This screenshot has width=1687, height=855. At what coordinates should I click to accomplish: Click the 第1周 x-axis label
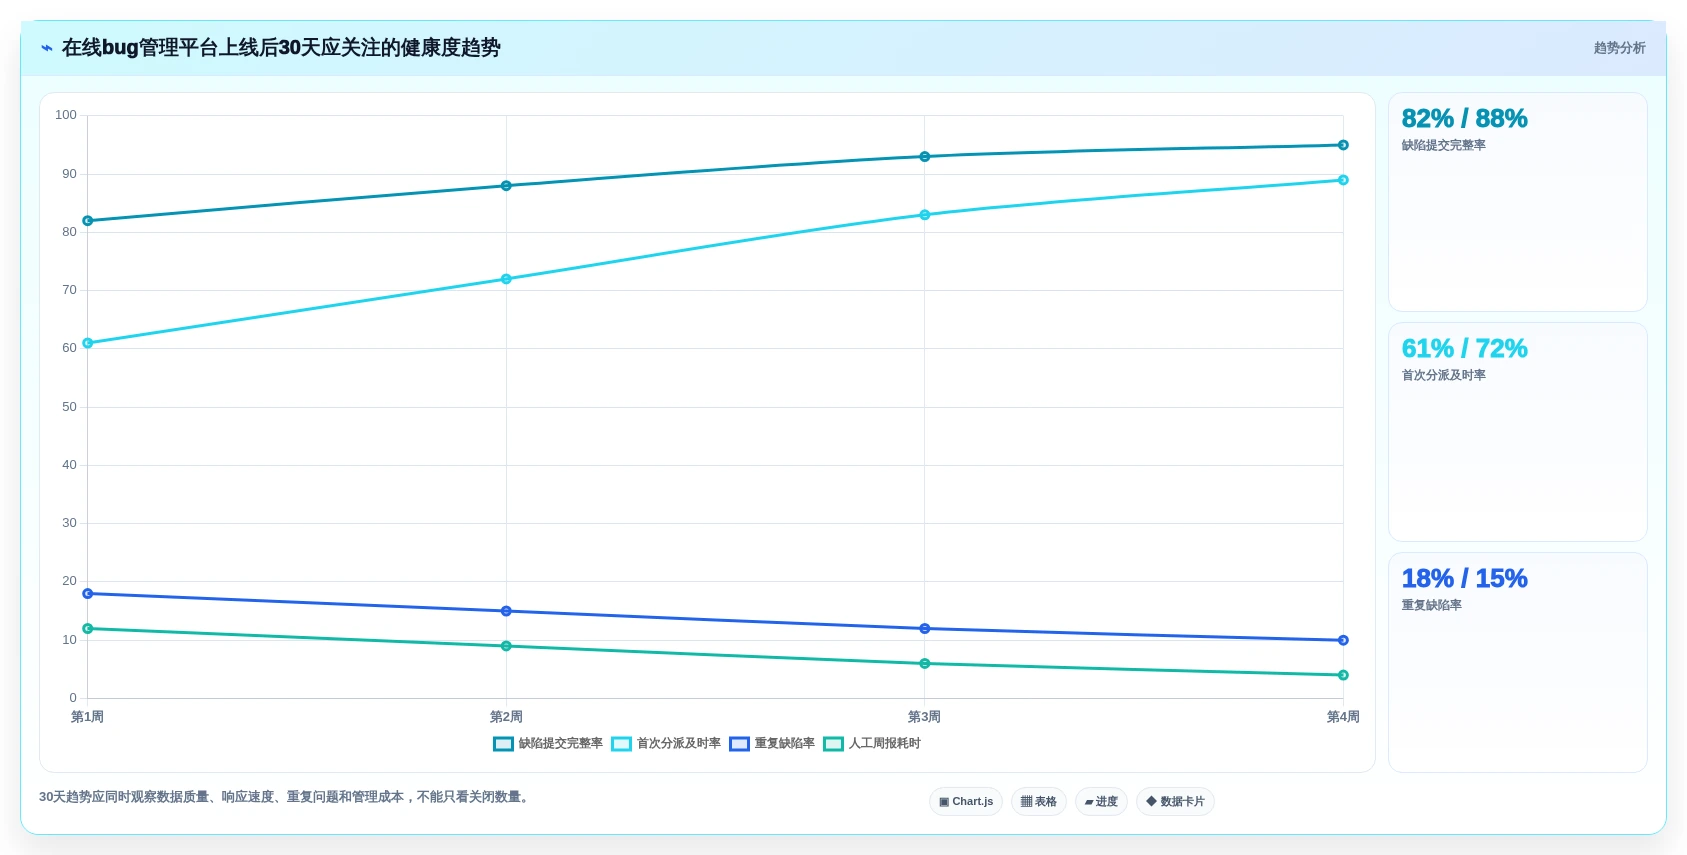(88, 717)
